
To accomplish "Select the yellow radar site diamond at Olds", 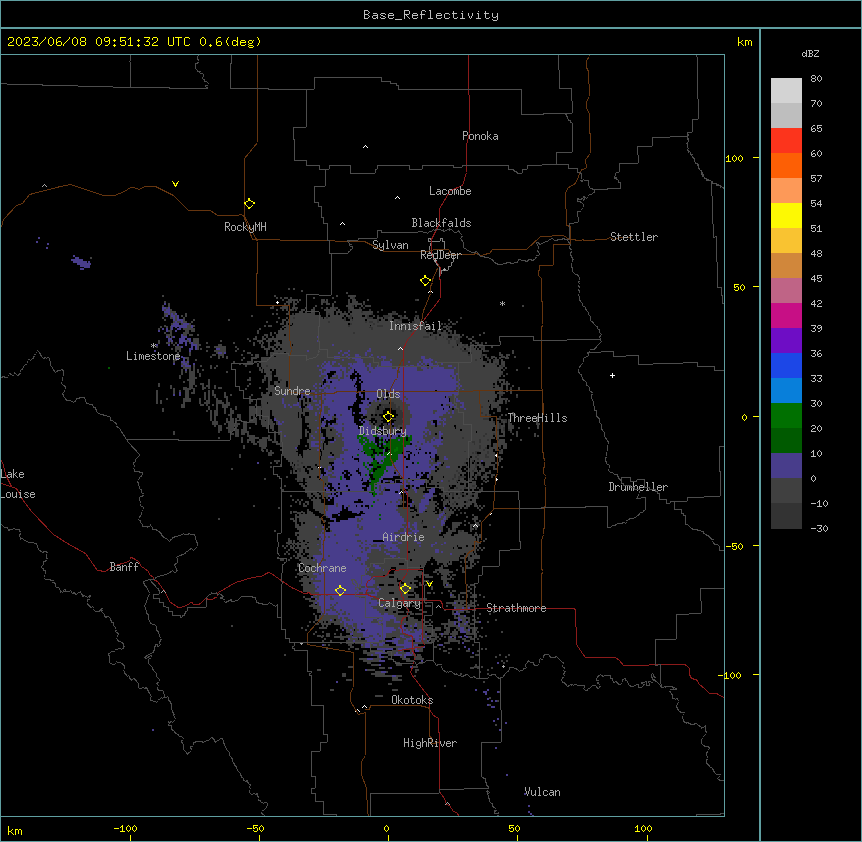I will [389, 416].
